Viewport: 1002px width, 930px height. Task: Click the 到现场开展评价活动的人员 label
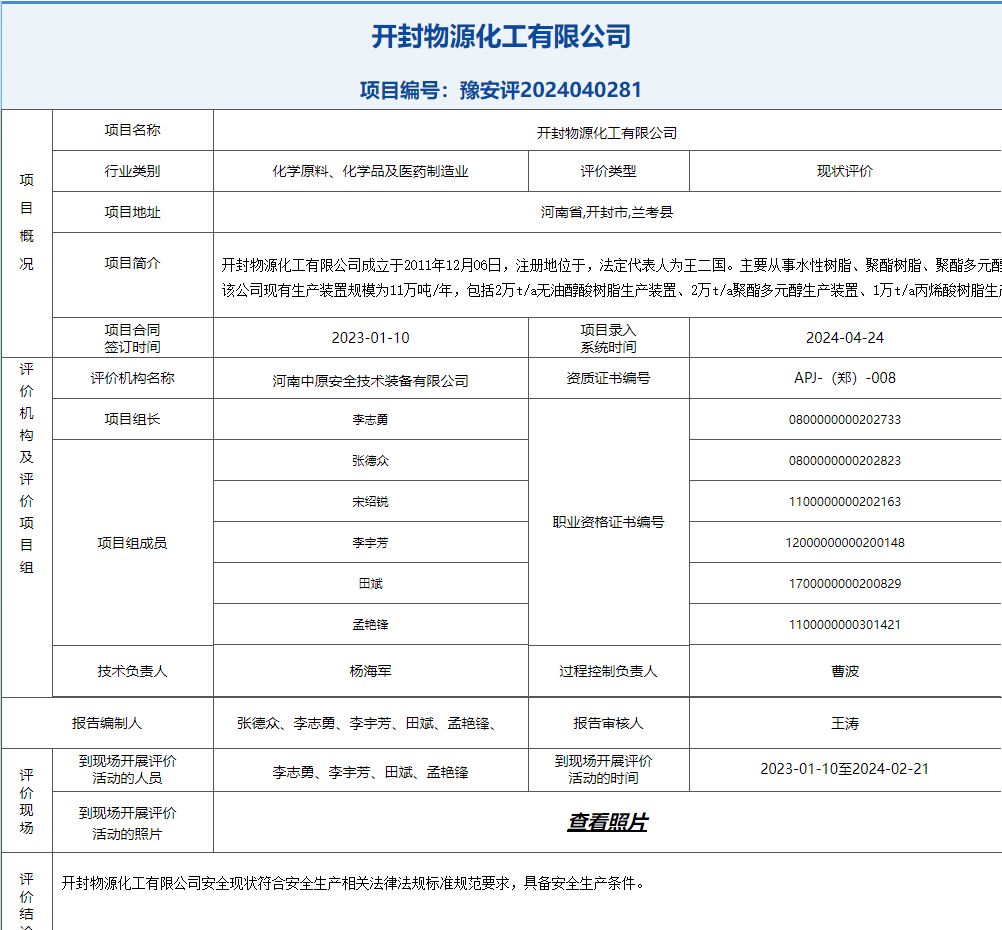pos(127,770)
